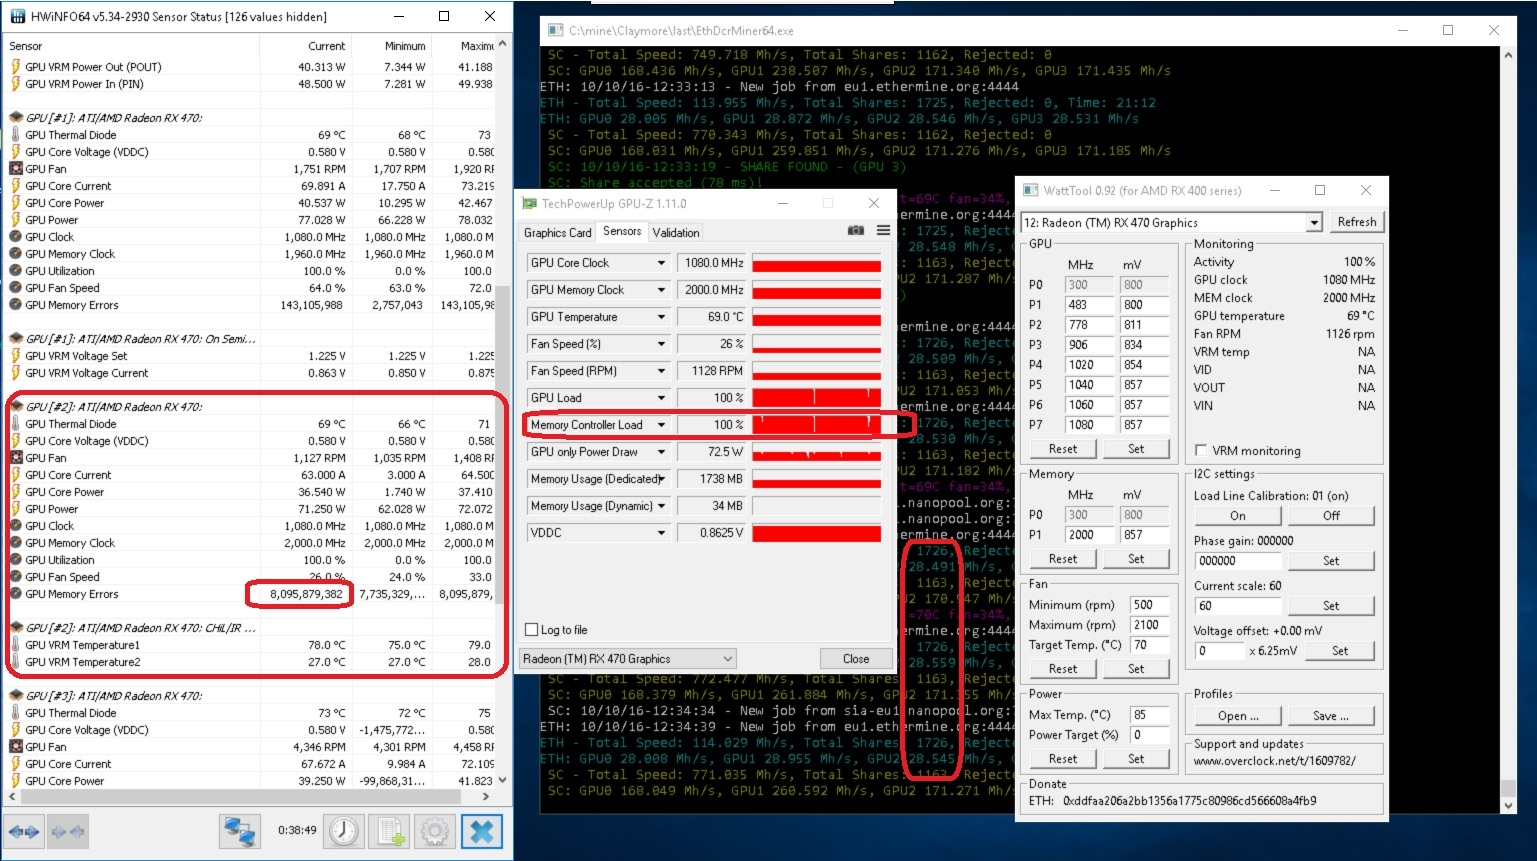Expand the GPU Core Clock sensor dropdown
1537x861 pixels.
[x=661, y=263]
